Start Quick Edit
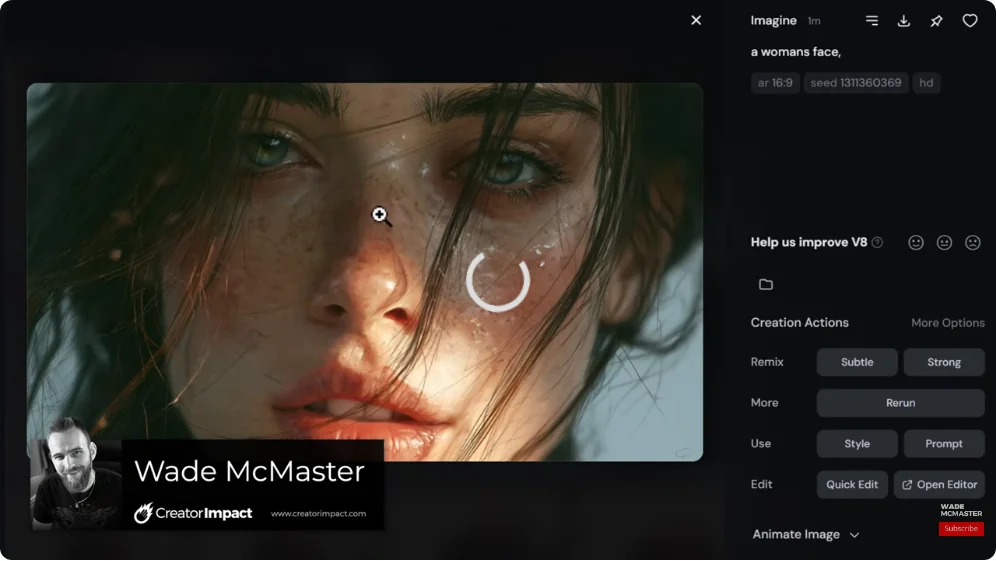This screenshot has width=996, height=561. (852, 484)
